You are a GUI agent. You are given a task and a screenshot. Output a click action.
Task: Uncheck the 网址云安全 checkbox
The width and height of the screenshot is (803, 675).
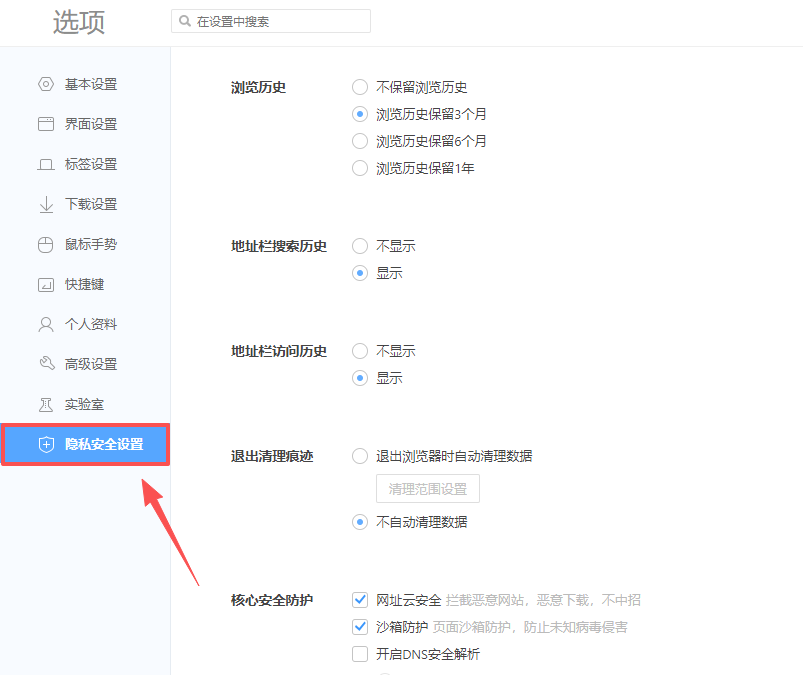360,600
